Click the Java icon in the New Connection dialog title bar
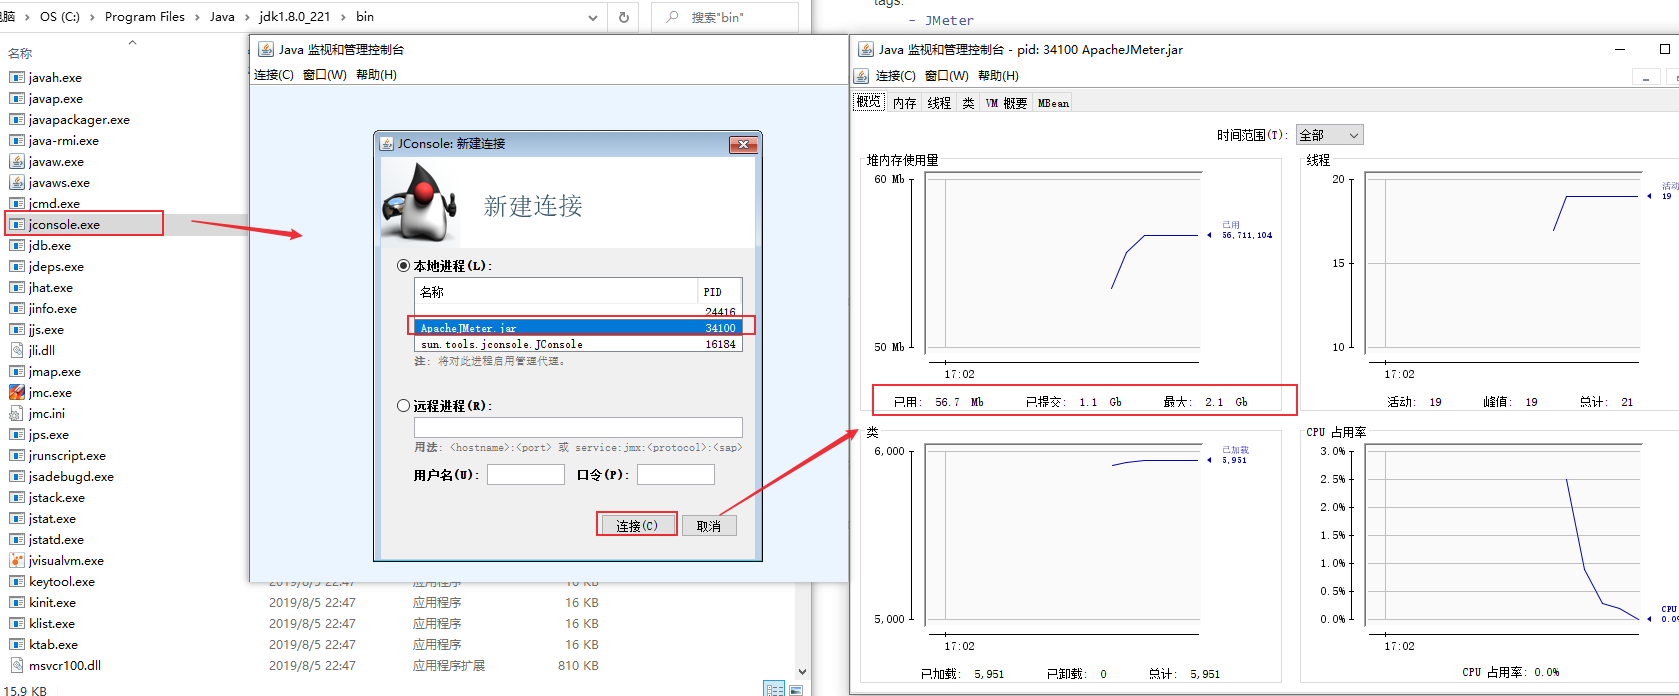This screenshot has width=1679, height=696. tap(387, 144)
